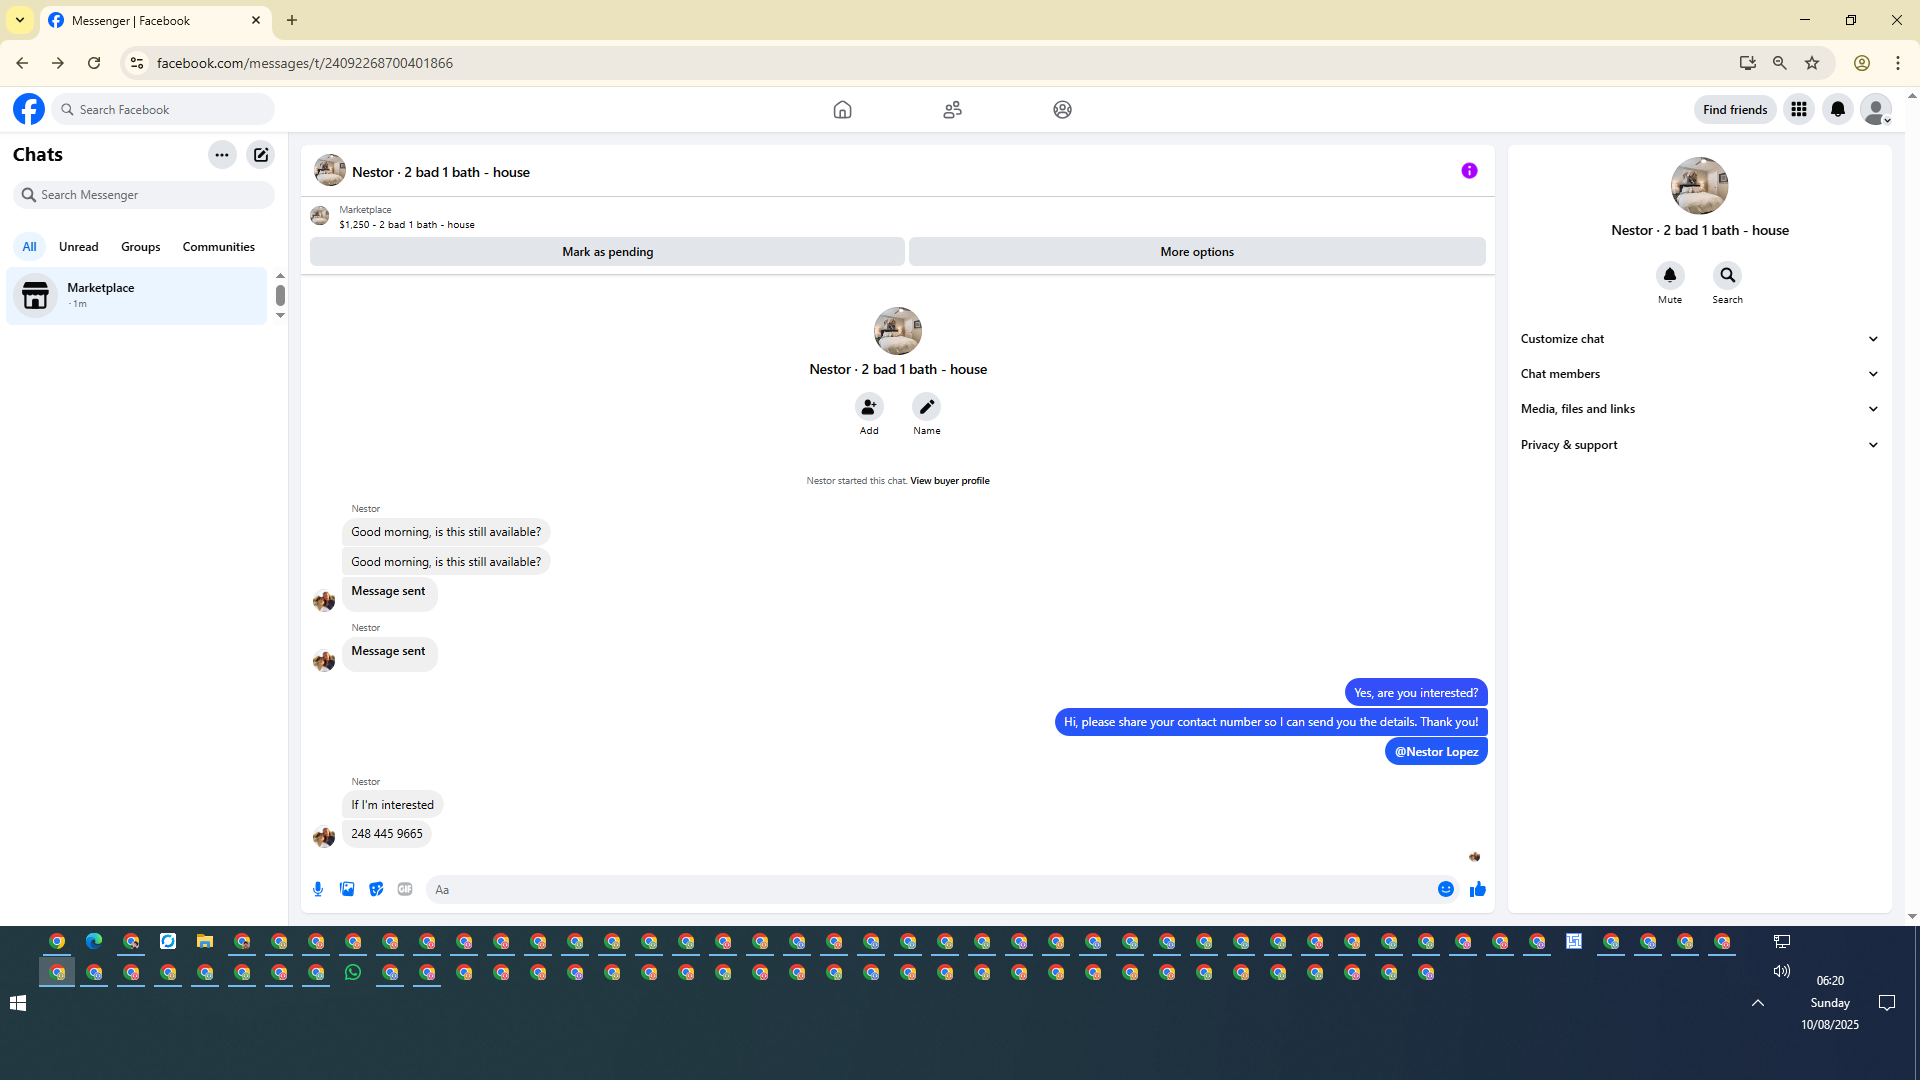Click the Mark as pending button

[607, 252]
